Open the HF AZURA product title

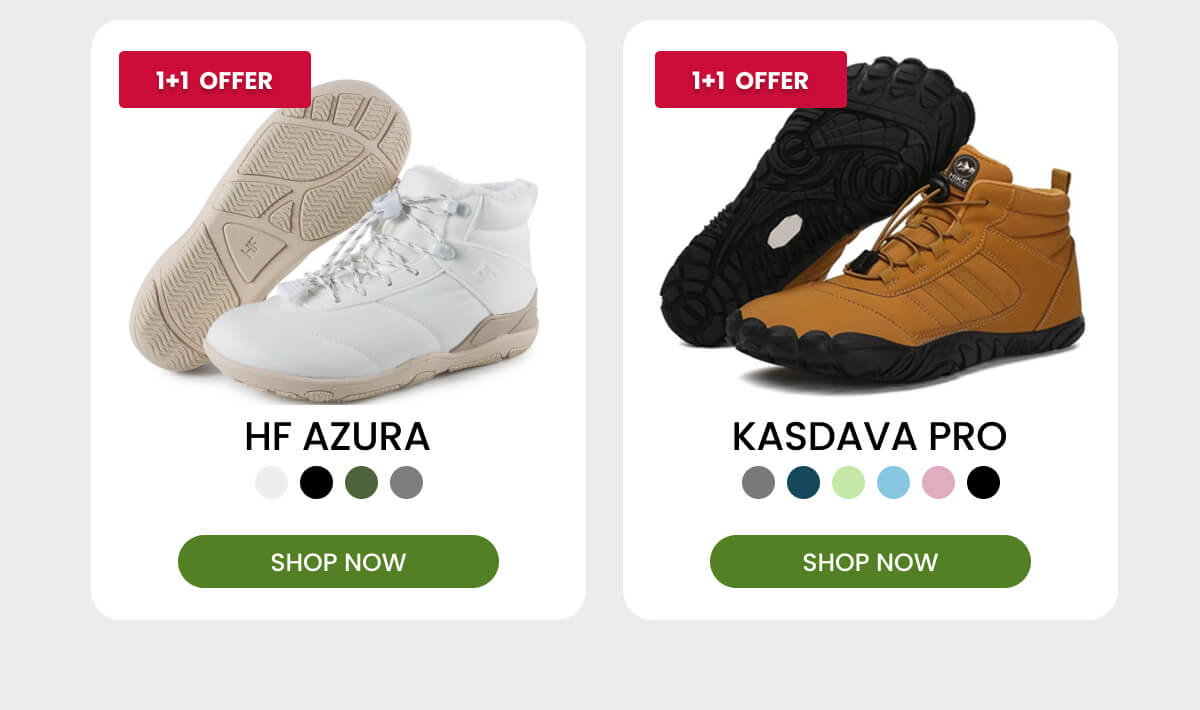[338, 437]
